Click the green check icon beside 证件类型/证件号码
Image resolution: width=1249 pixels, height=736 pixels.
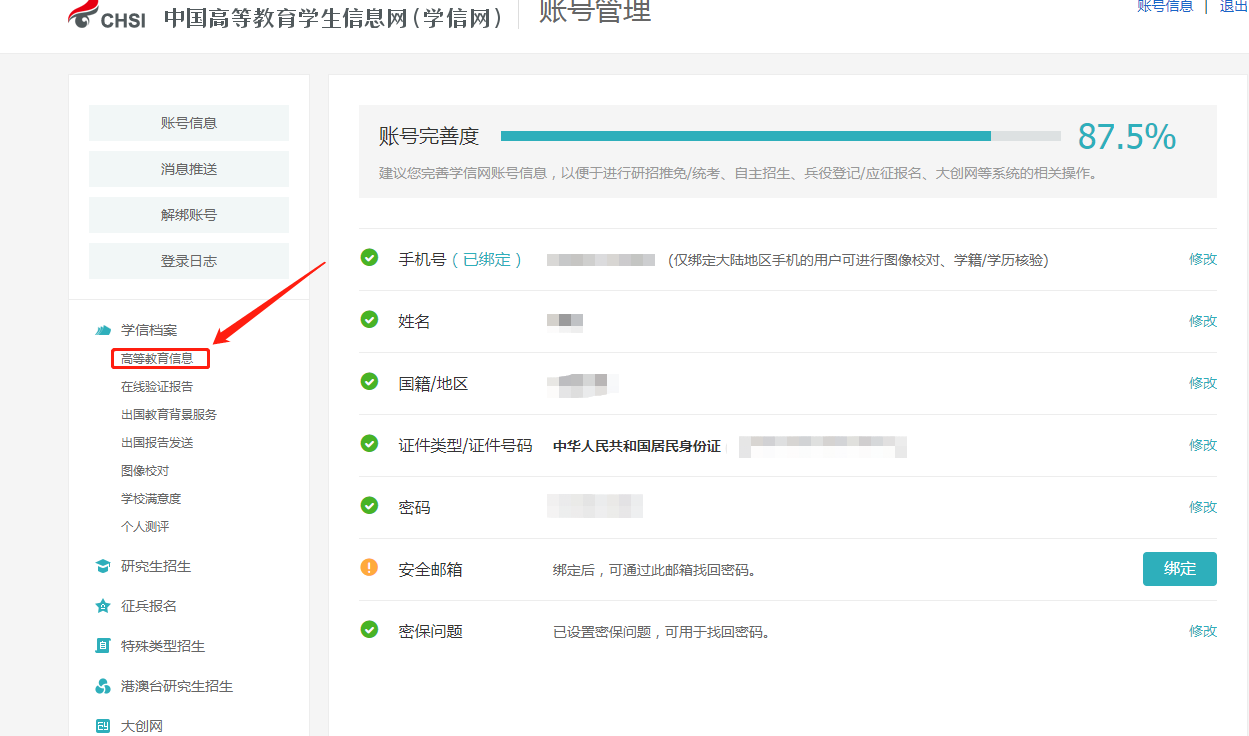click(369, 444)
